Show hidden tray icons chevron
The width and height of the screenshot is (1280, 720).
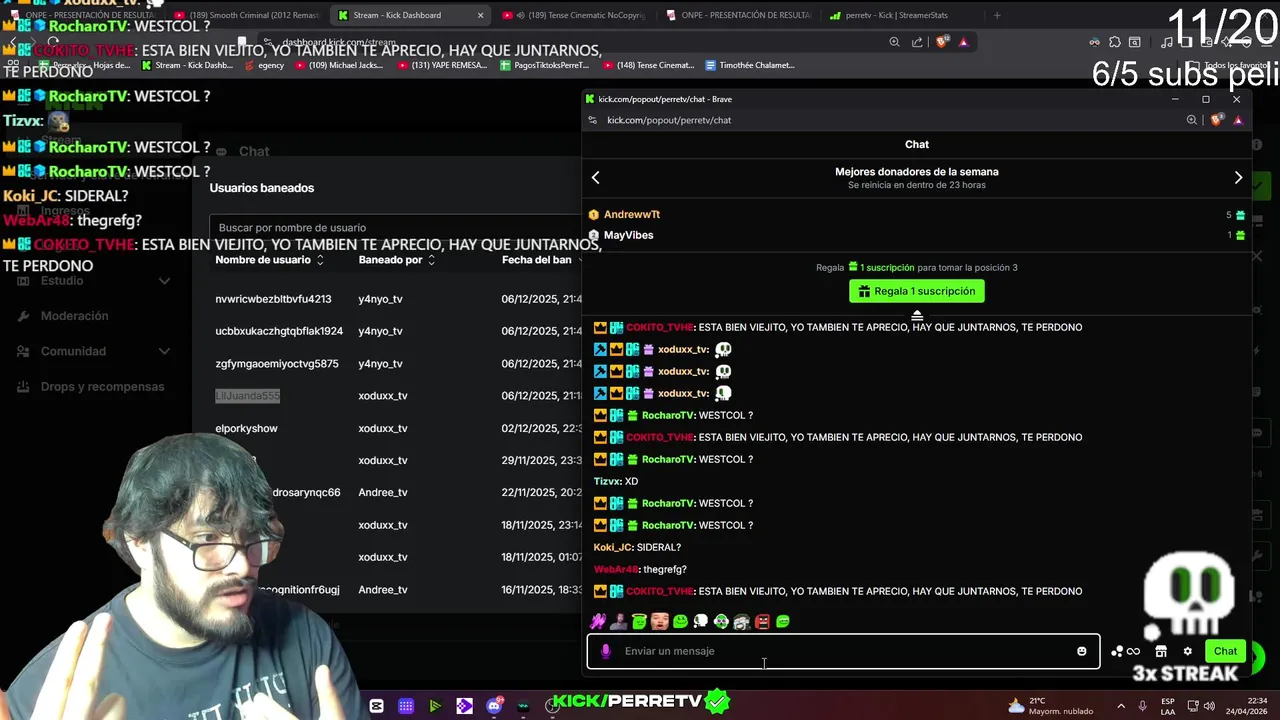point(1120,706)
